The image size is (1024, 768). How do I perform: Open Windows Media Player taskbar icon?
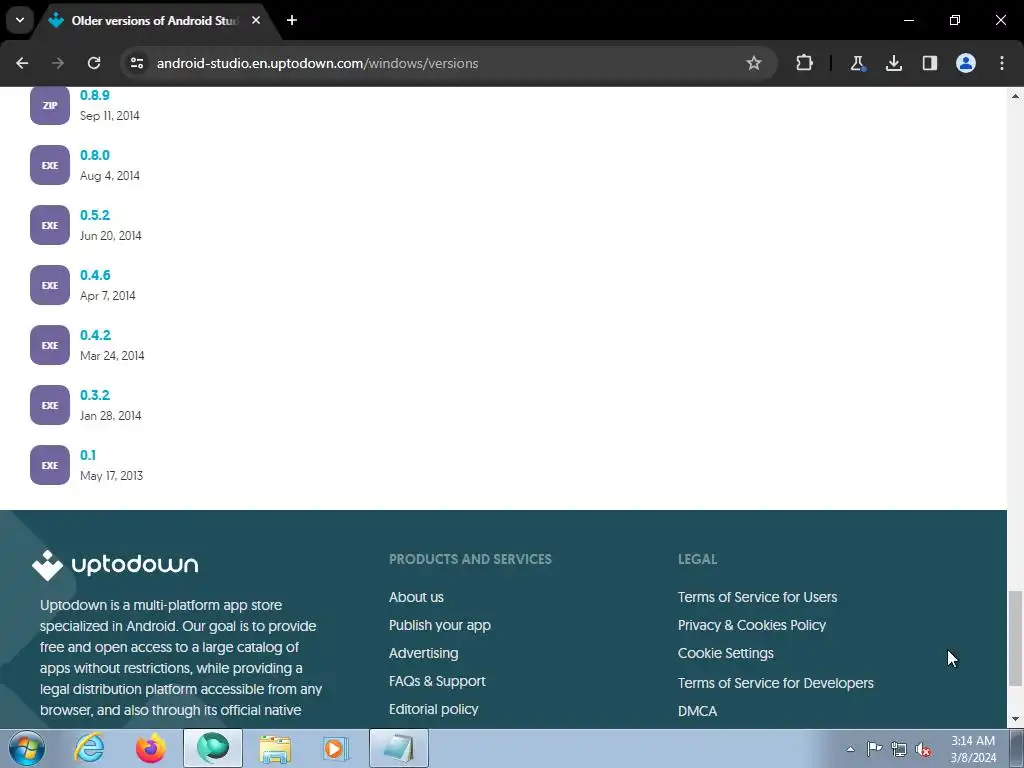336,748
